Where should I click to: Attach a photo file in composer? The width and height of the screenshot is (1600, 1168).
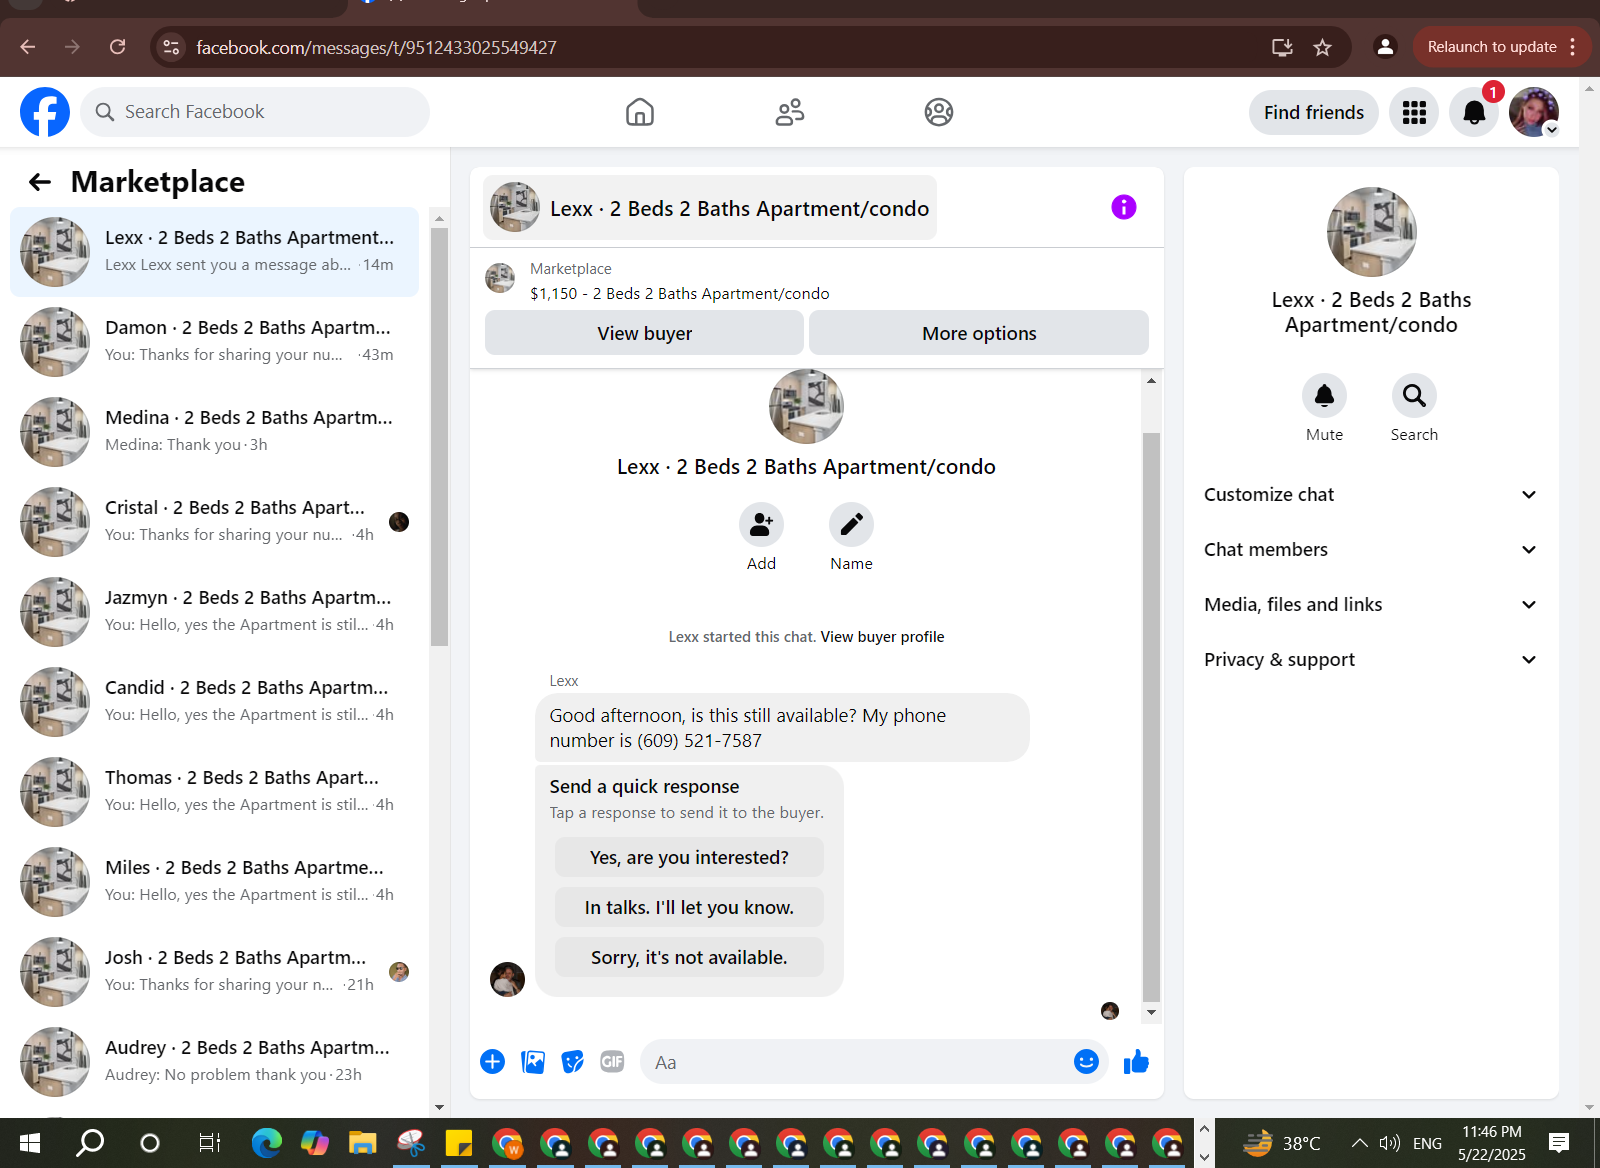[x=533, y=1062]
